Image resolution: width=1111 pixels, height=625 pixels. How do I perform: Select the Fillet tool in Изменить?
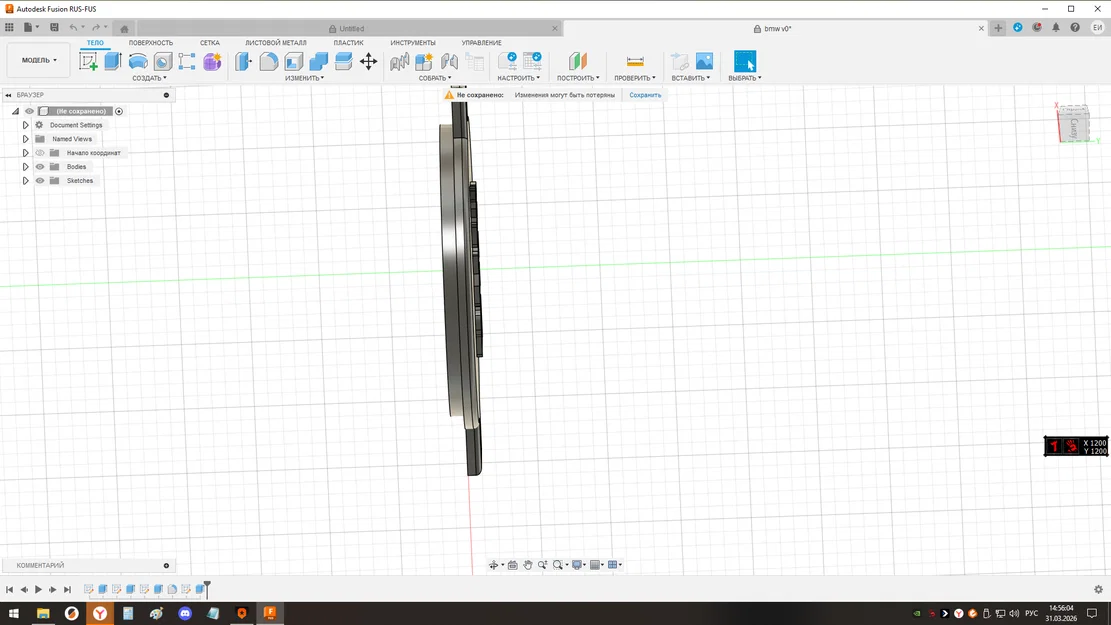269,62
